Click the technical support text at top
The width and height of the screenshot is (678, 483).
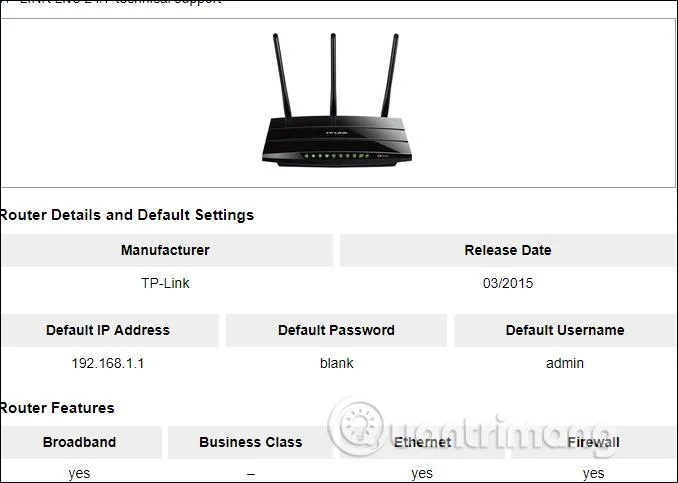pos(169,2)
